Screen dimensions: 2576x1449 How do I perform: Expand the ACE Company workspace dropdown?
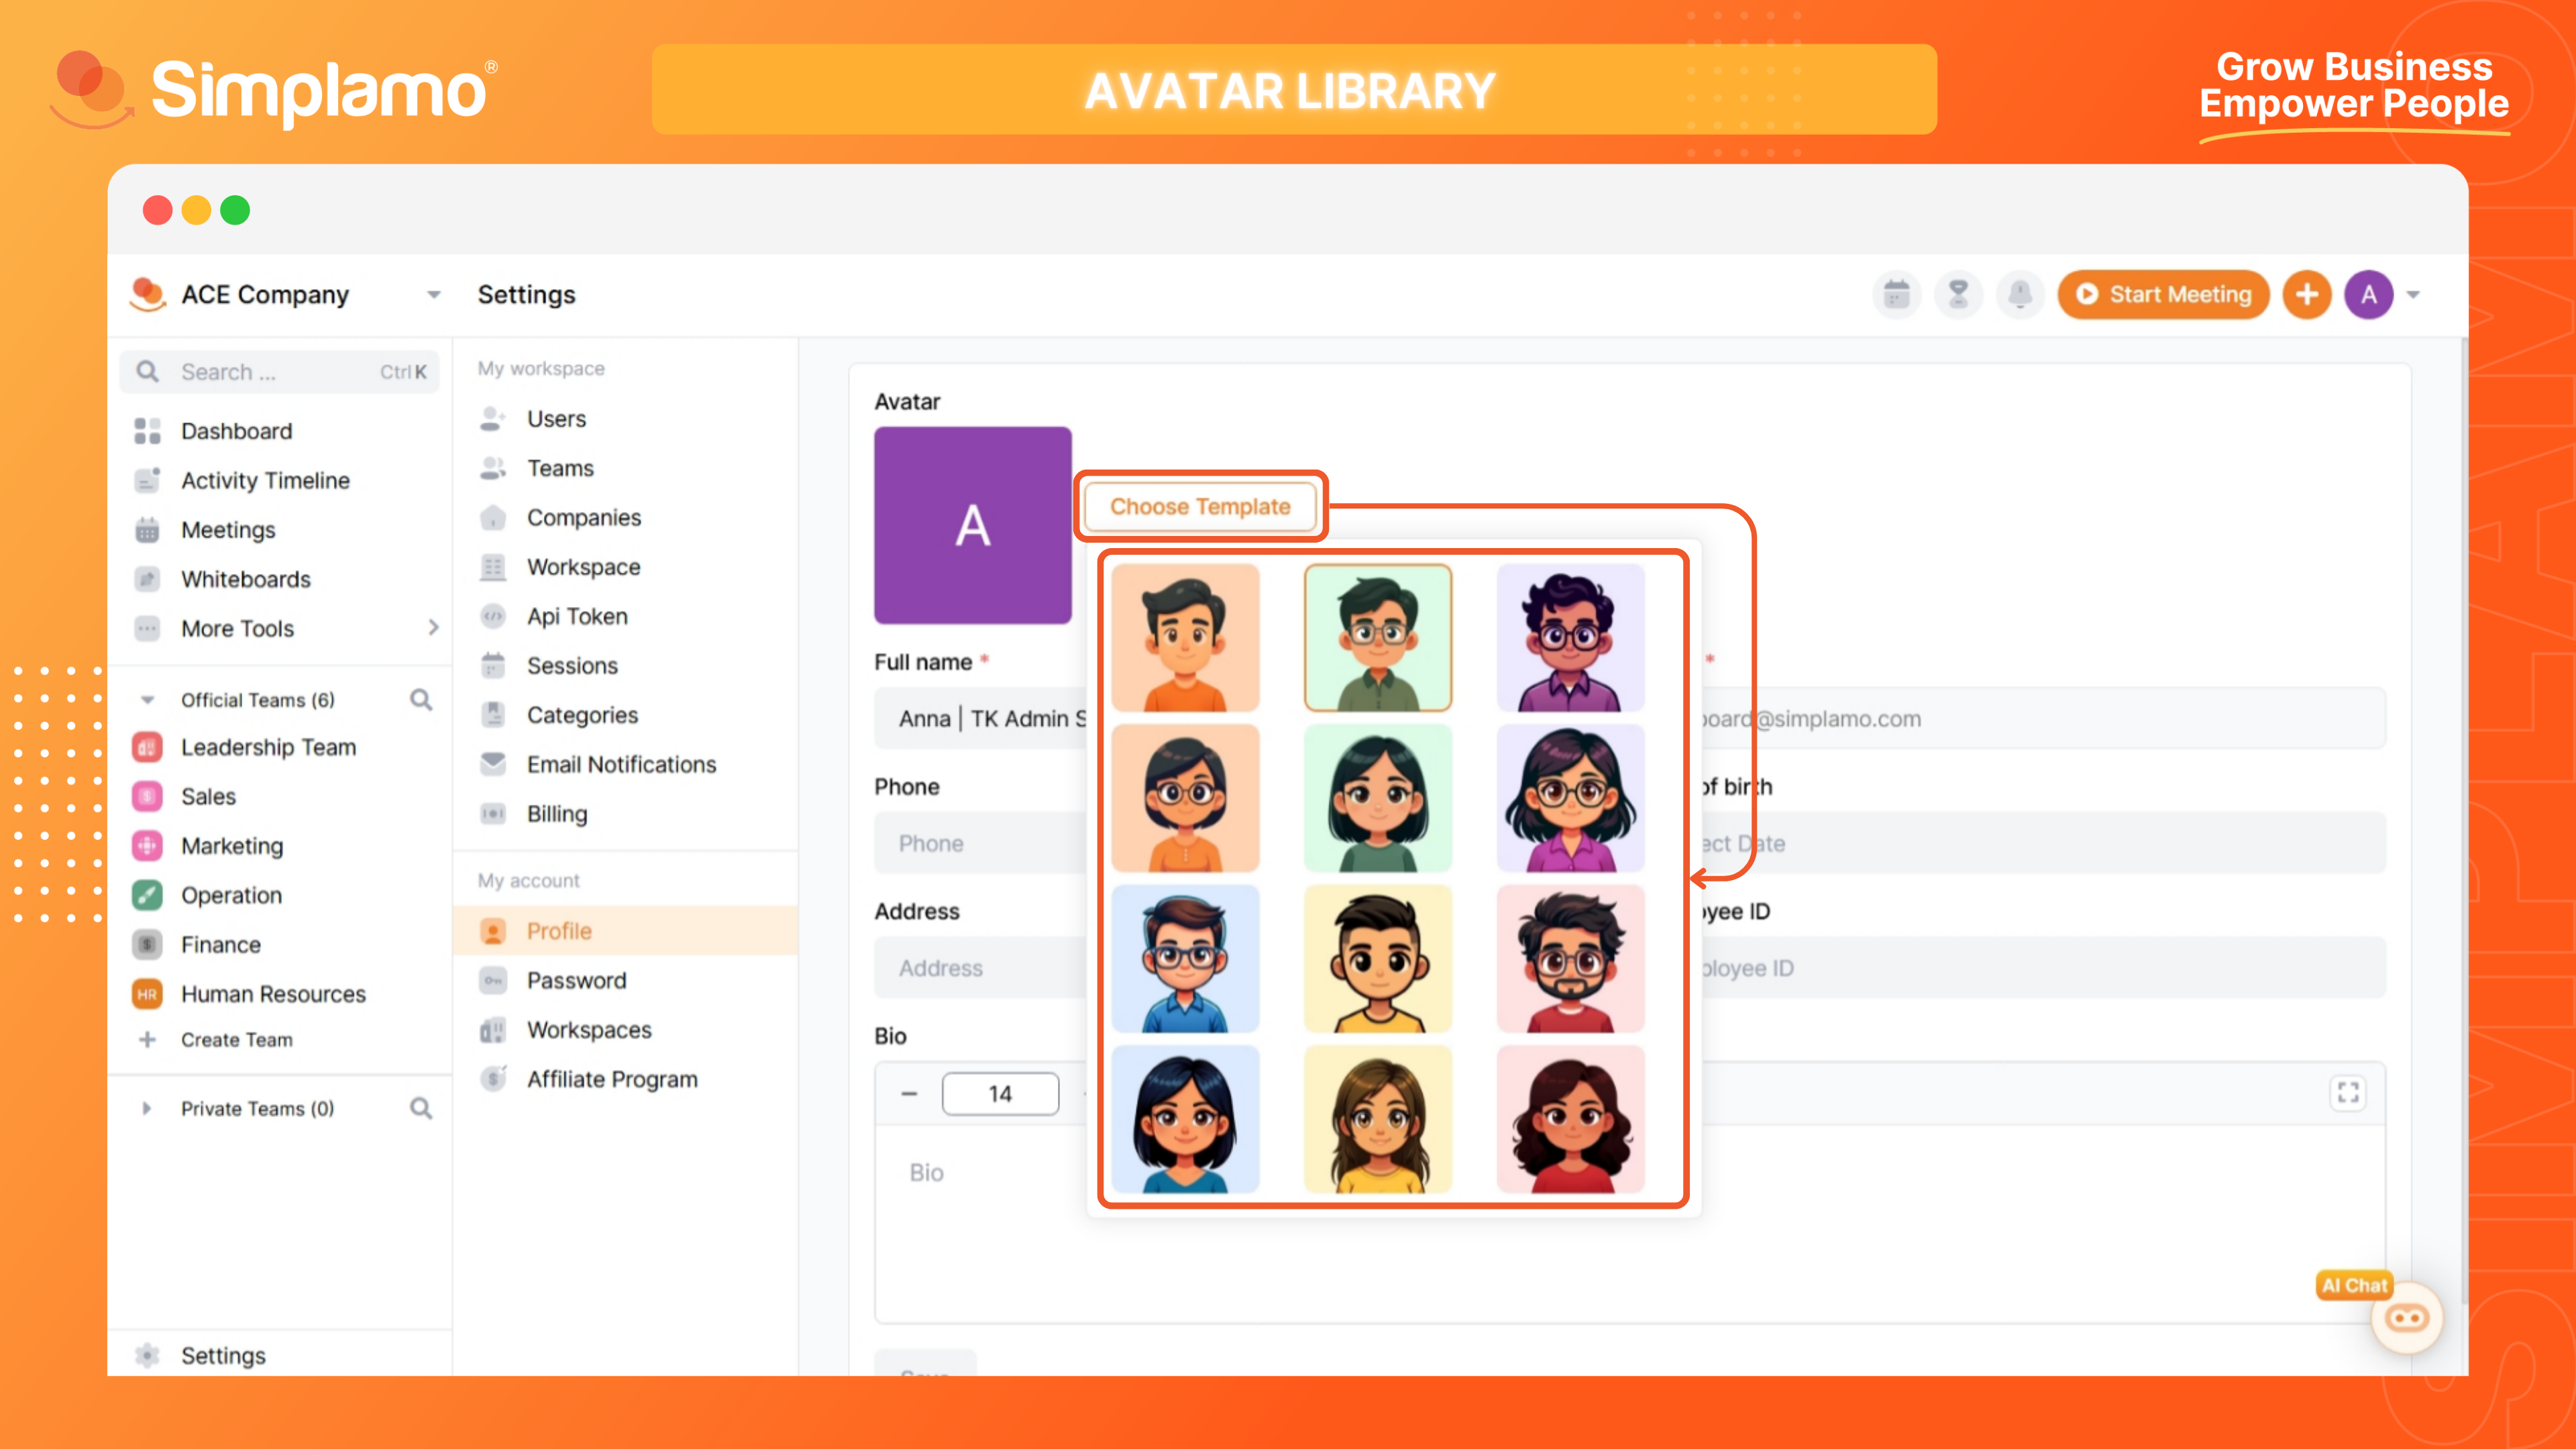tap(433, 295)
